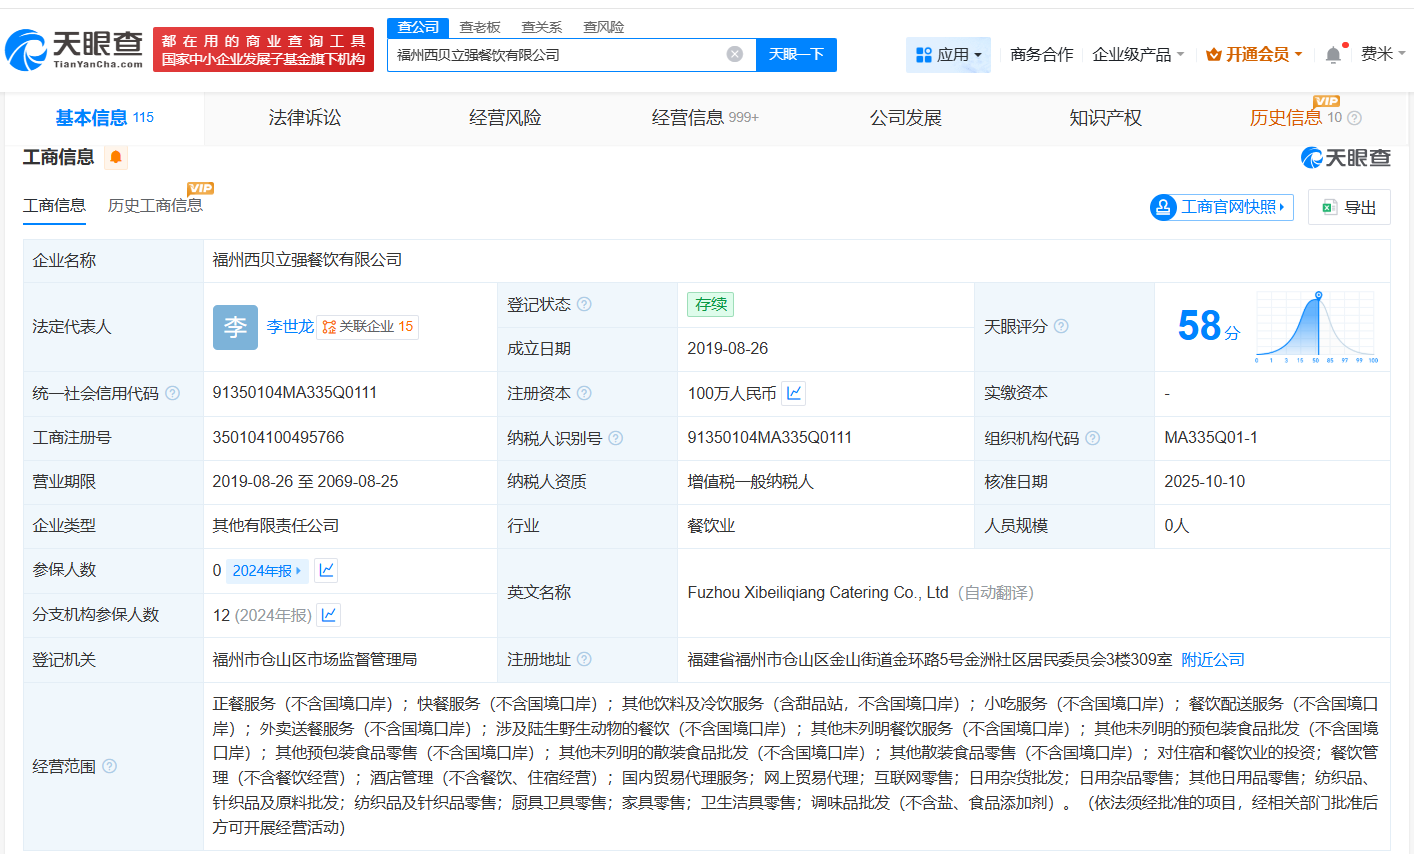The image size is (1414, 854).
Task: Open the 附近公司 link
Action: click(1212, 659)
